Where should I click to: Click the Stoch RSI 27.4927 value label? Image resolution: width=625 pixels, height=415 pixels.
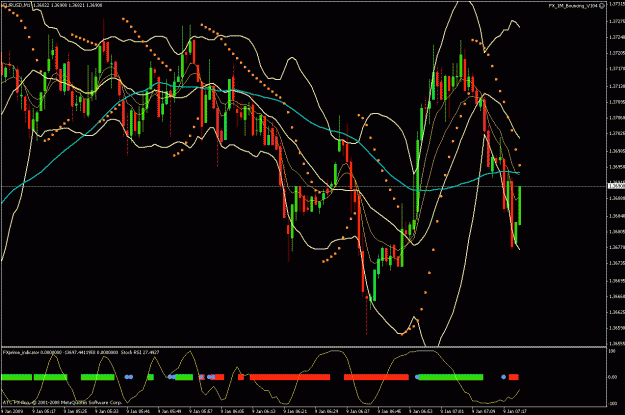[x=140, y=353]
